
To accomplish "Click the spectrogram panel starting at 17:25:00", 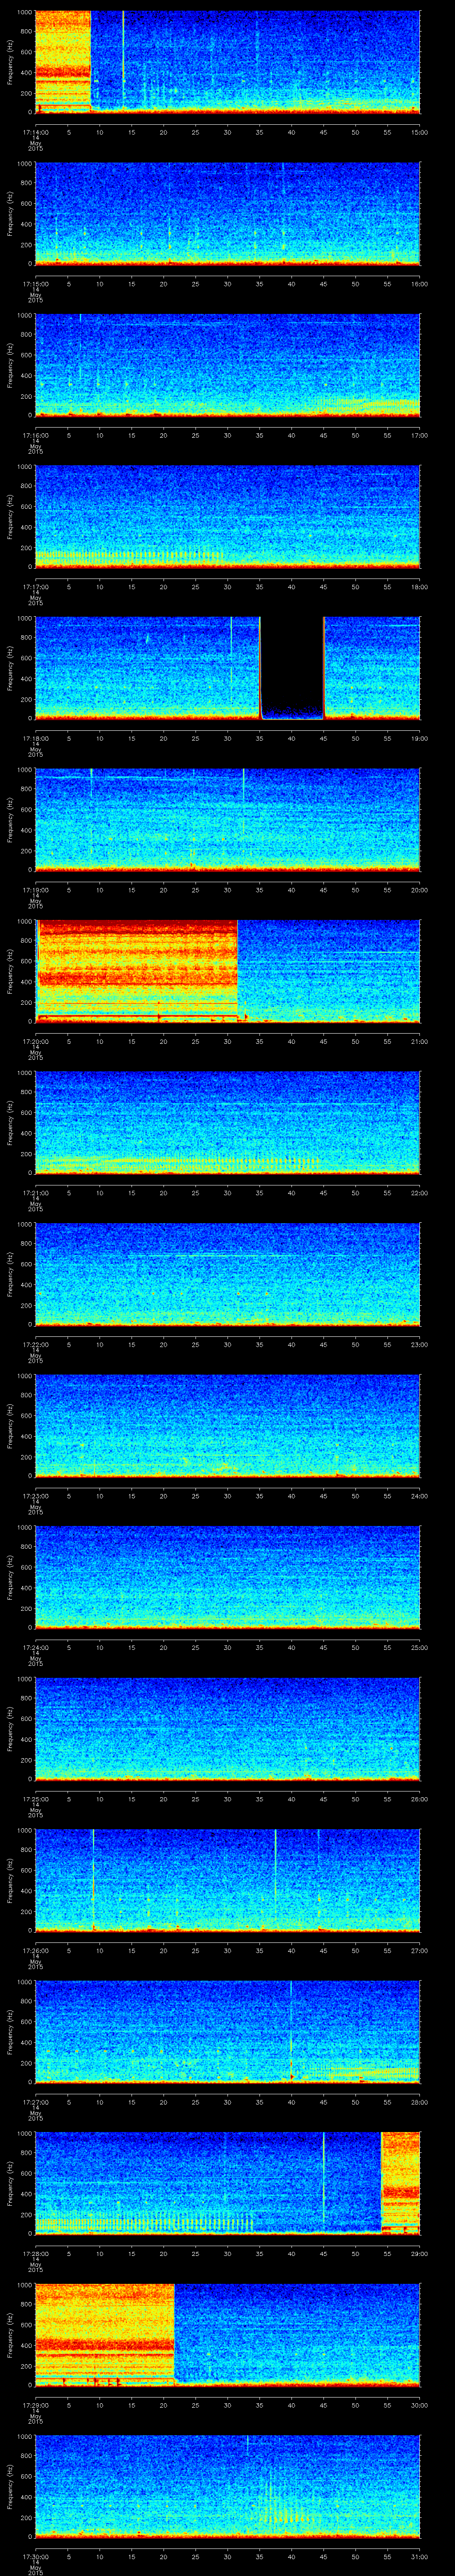I will pos(227,1729).
